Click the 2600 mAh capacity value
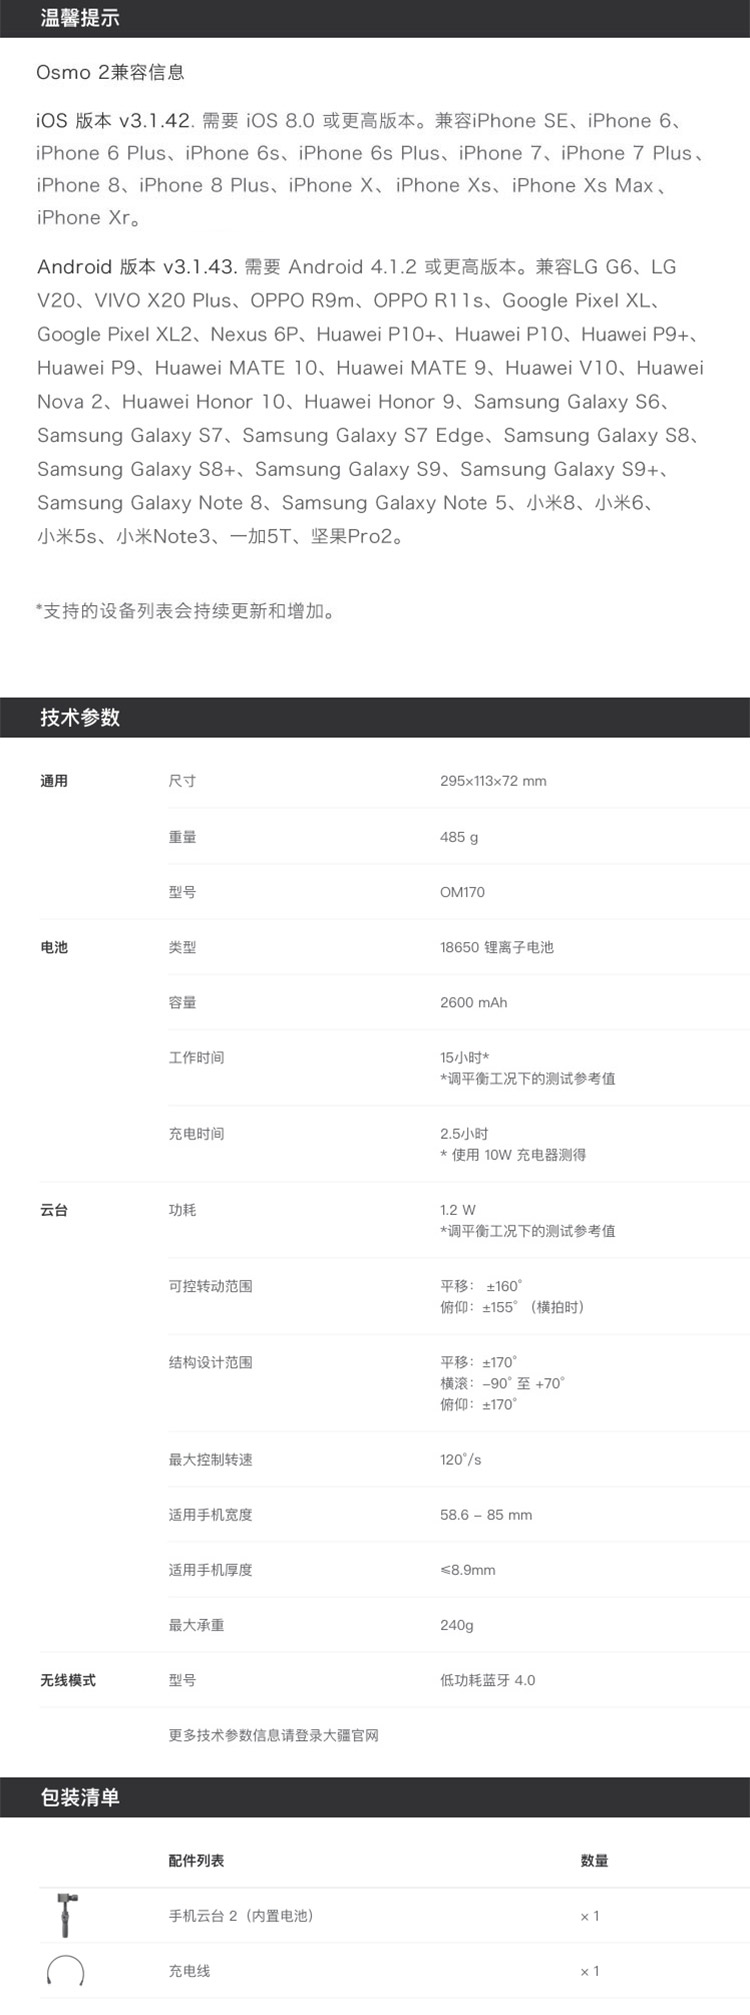750x2015 pixels. (473, 1002)
